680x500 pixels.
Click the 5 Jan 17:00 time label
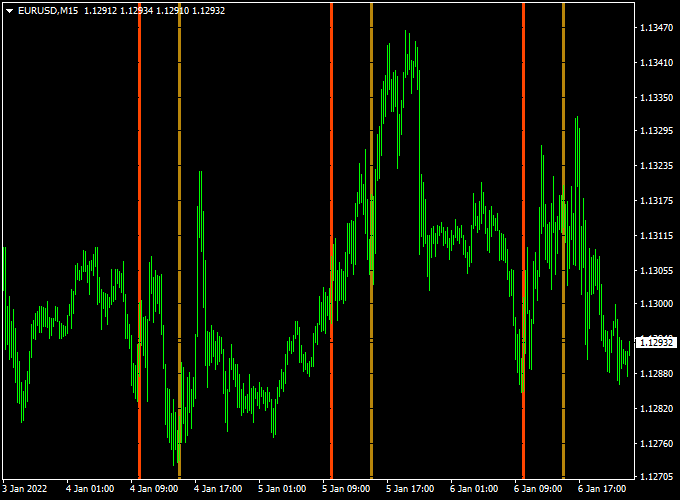[x=410, y=489]
